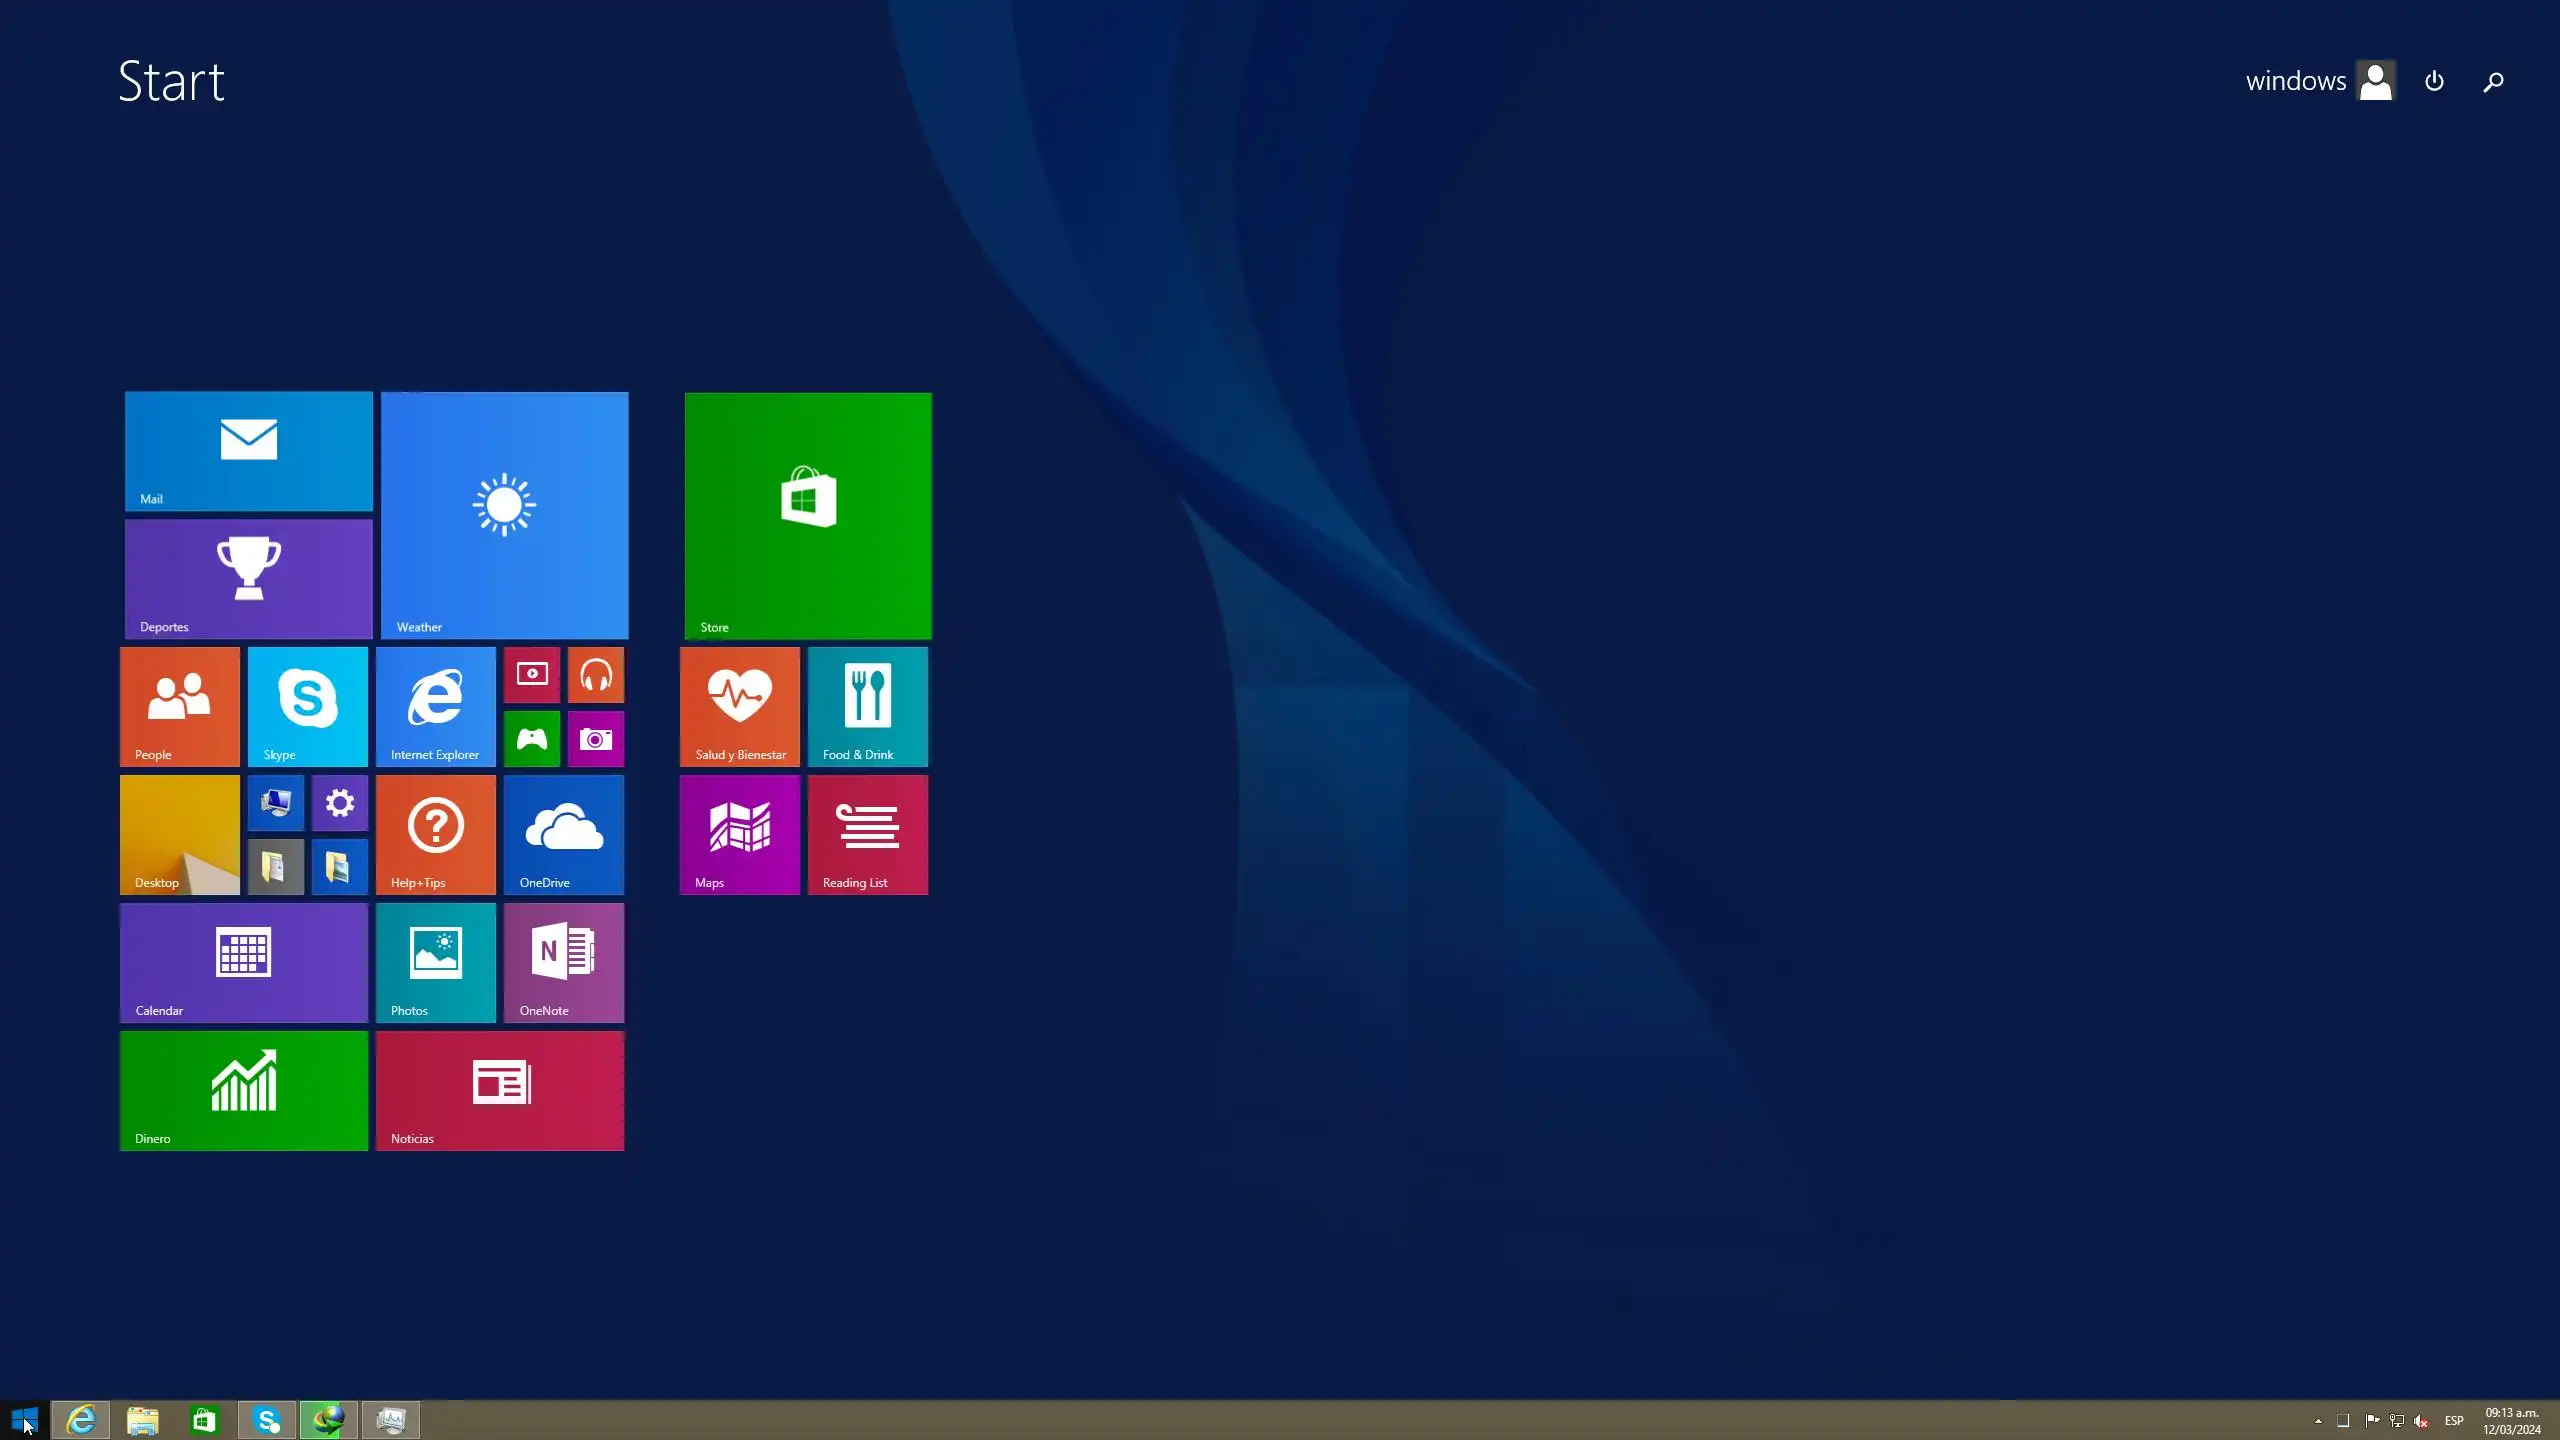Click the muted volume tray icon

point(2420,1421)
